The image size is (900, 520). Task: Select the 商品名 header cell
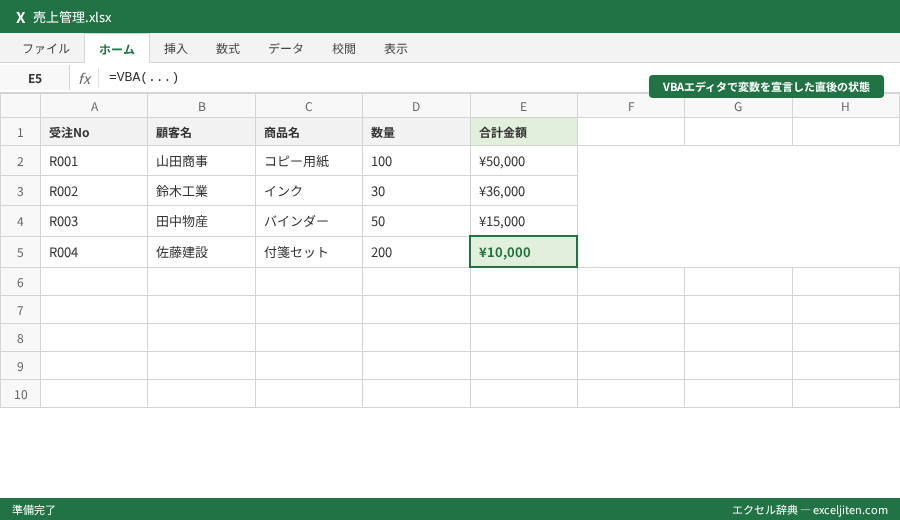click(309, 132)
